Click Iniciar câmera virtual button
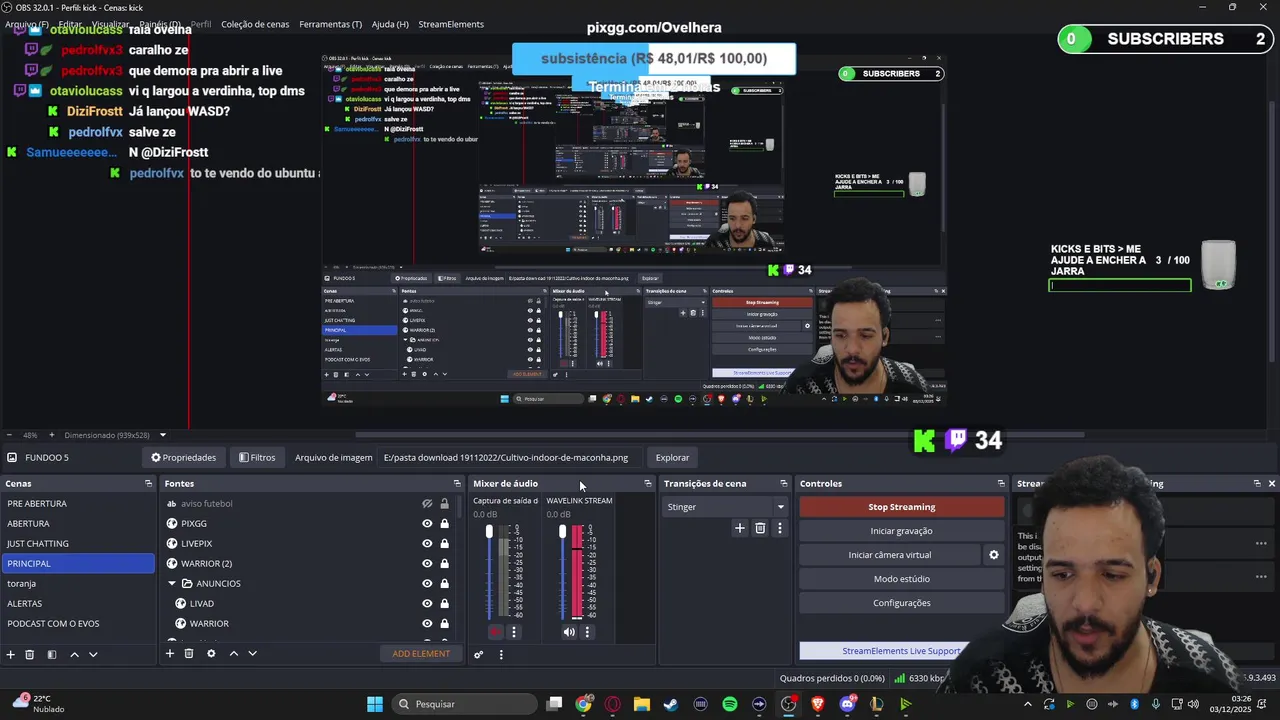The width and height of the screenshot is (1280, 720). coord(890,555)
